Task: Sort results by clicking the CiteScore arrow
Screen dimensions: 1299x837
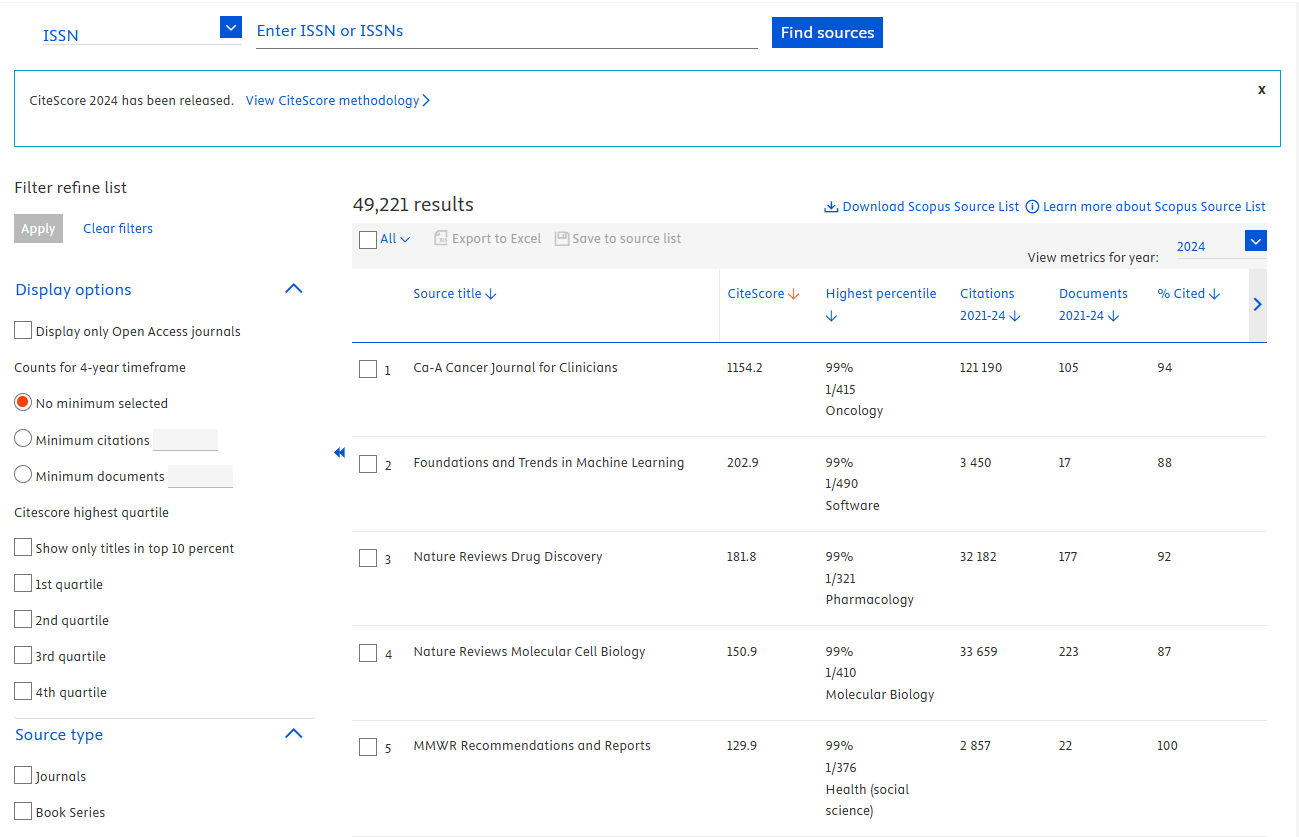Action: click(x=793, y=293)
